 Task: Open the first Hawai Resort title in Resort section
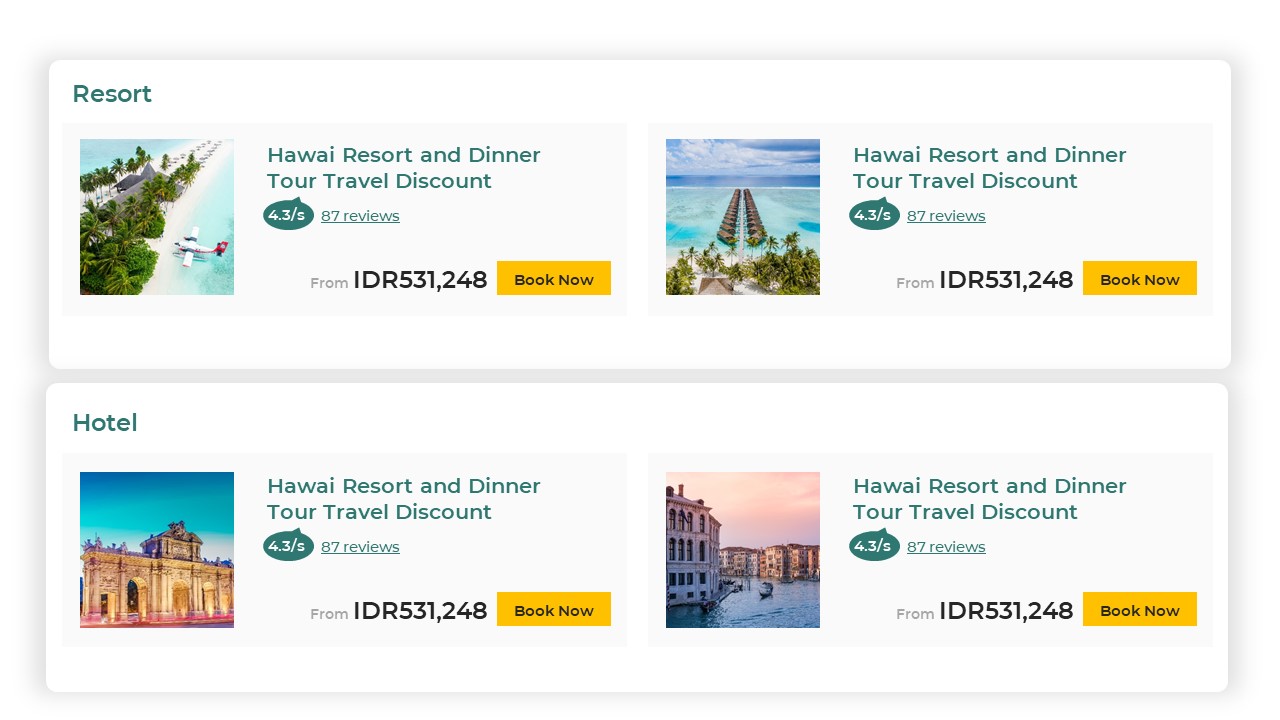tap(403, 168)
